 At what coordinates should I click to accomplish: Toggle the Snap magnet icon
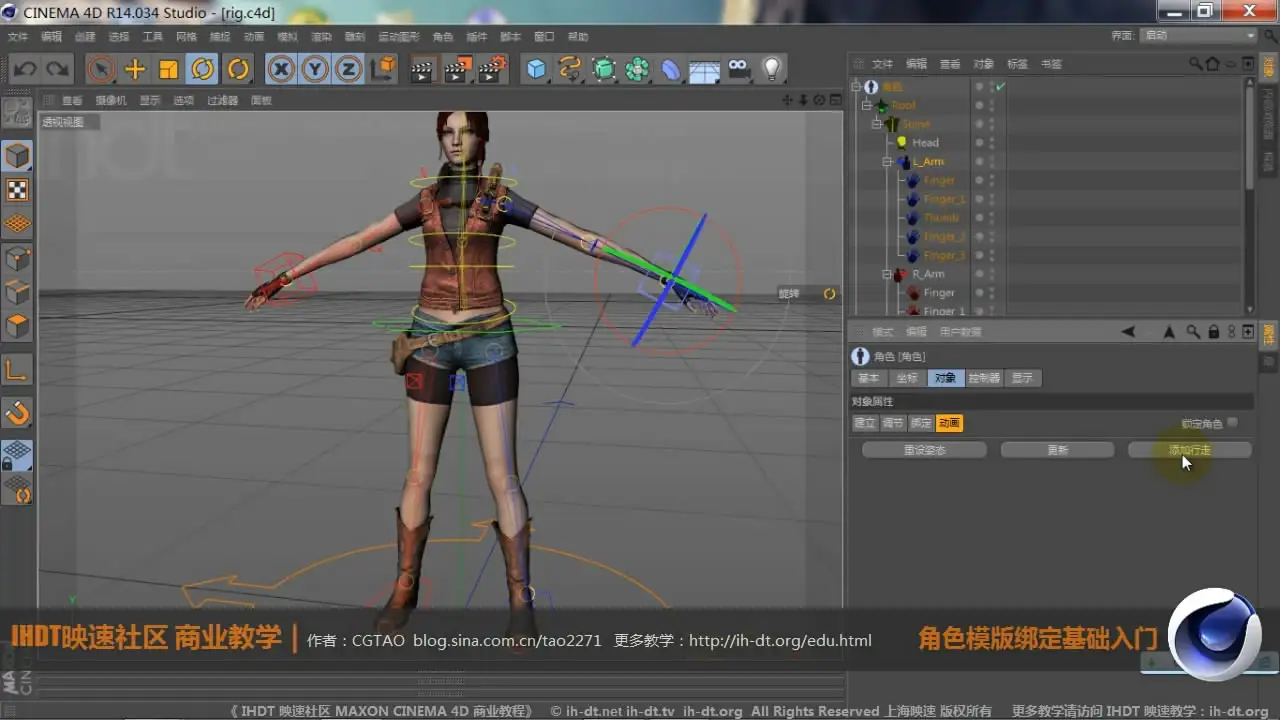pyautogui.click(x=17, y=412)
